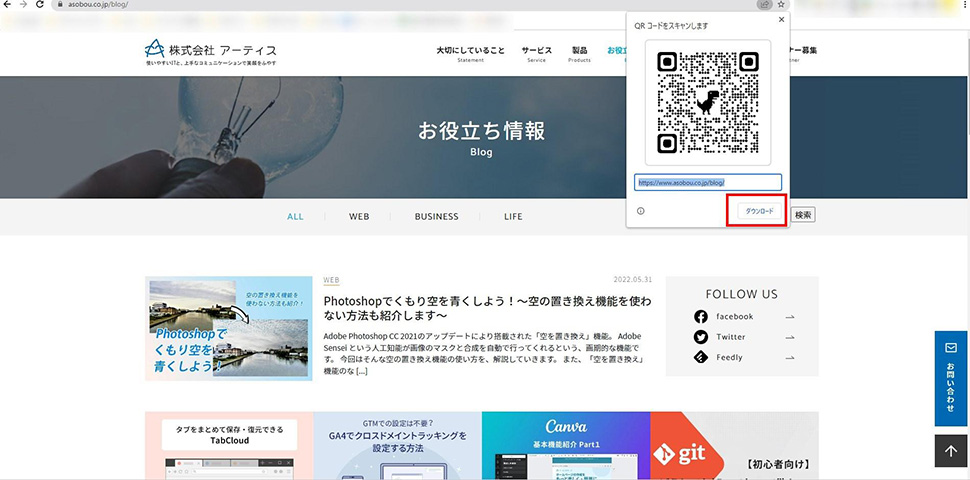This screenshot has height=480, width=970.
Task: Click the arrow beside Feedly
Action: (x=789, y=358)
